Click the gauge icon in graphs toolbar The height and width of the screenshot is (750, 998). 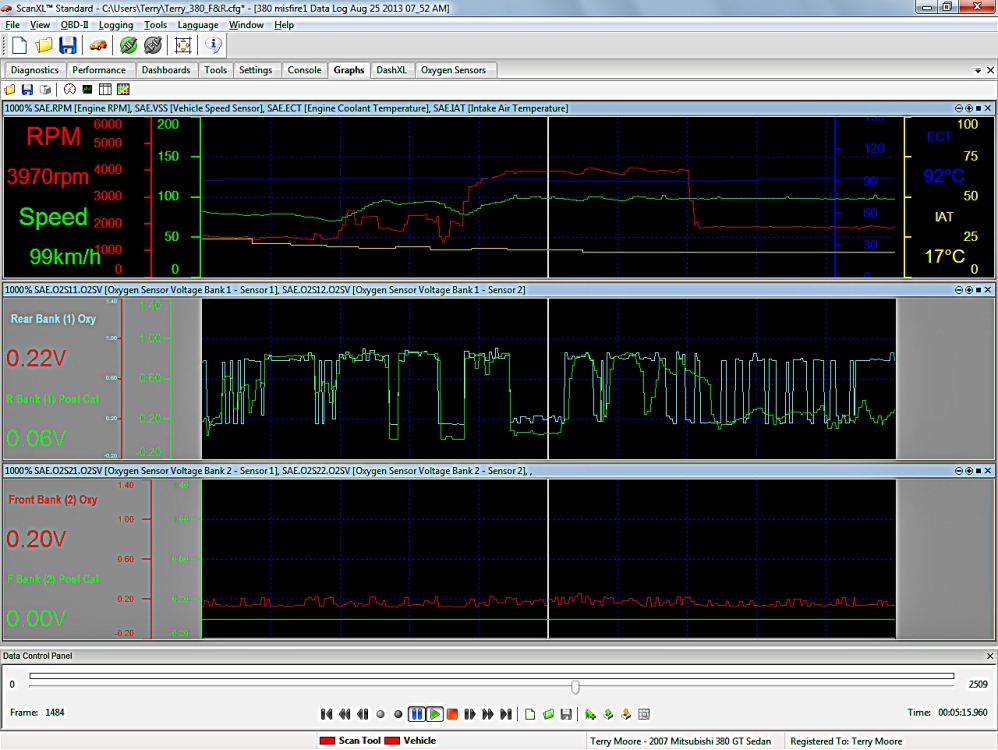tap(70, 89)
